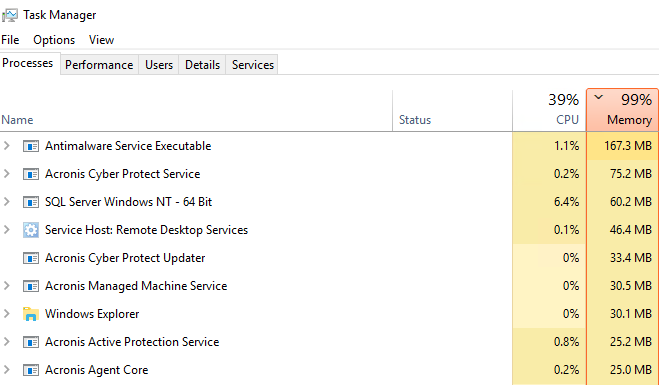Click the 25.2 MB memory value

click(x=631, y=342)
